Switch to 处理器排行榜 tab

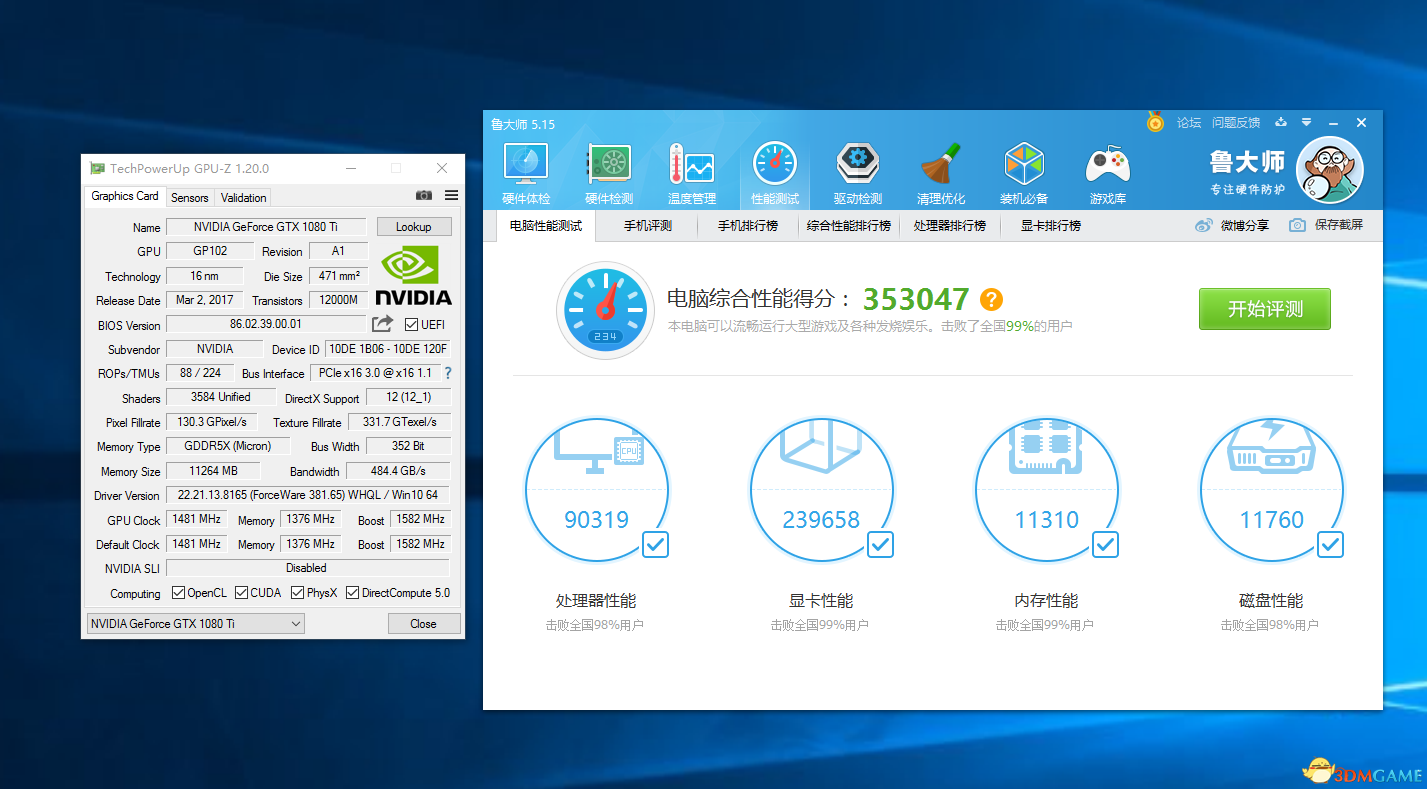click(950, 226)
